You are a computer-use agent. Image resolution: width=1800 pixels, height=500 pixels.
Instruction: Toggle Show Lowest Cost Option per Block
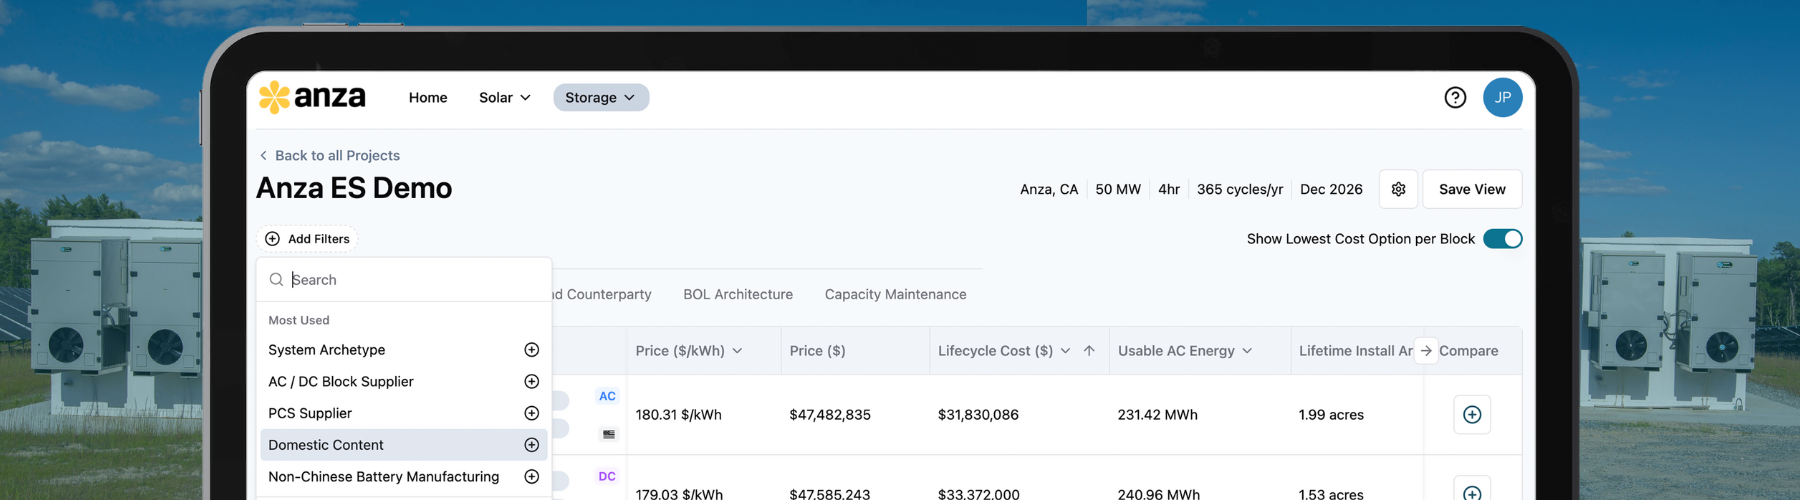1502,239
